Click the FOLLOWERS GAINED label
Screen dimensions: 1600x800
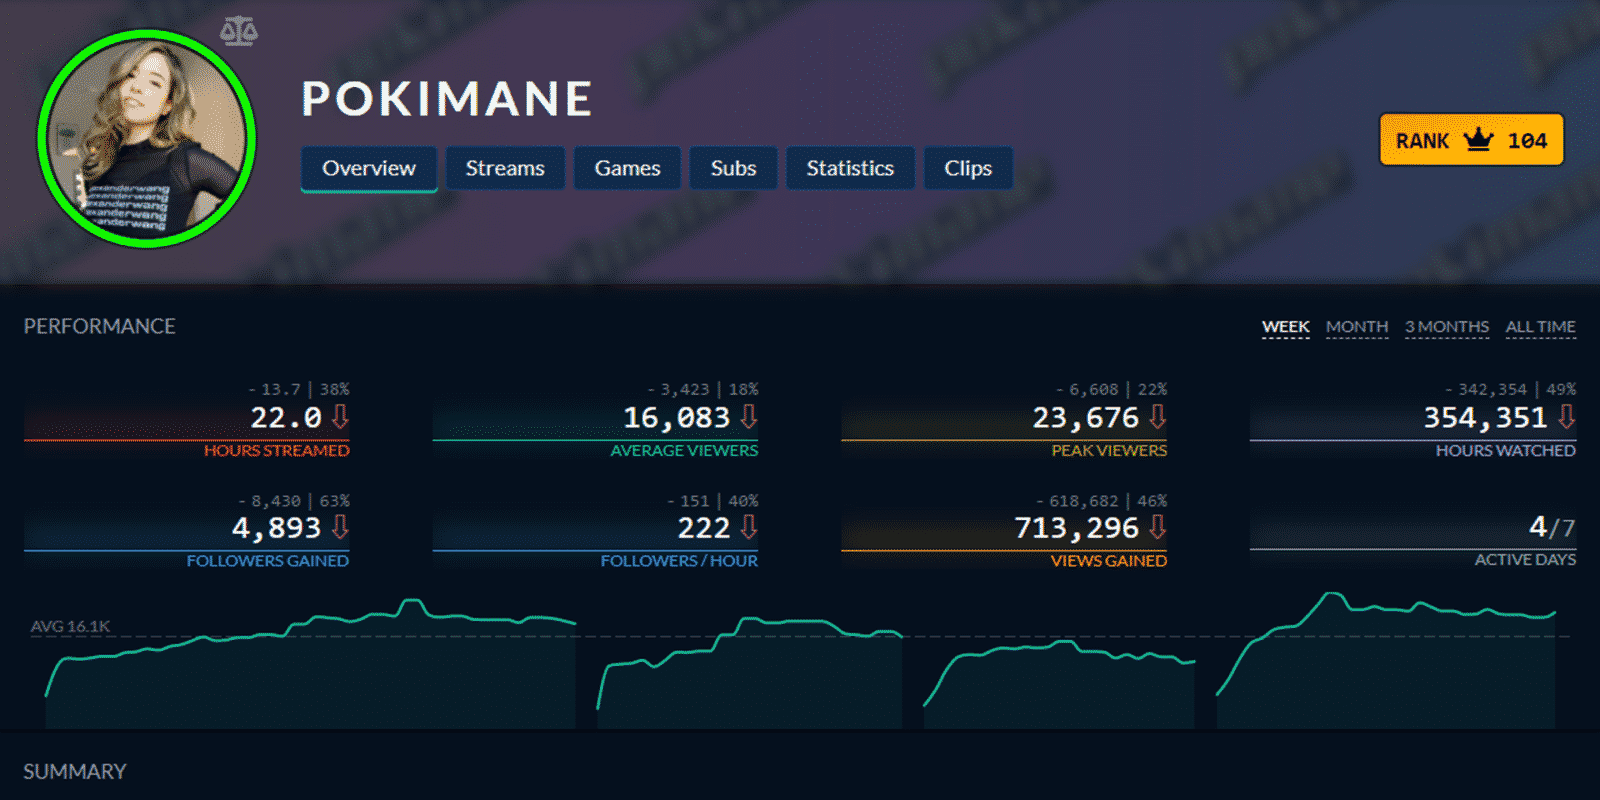pyautogui.click(x=268, y=561)
